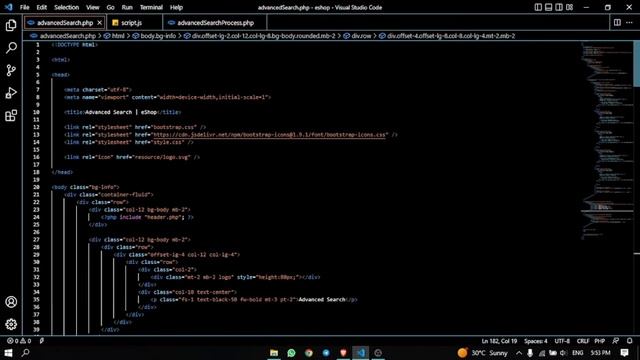640x360 pixels.
Task: Open Windows action center notifications
Action: pos(624,353)
